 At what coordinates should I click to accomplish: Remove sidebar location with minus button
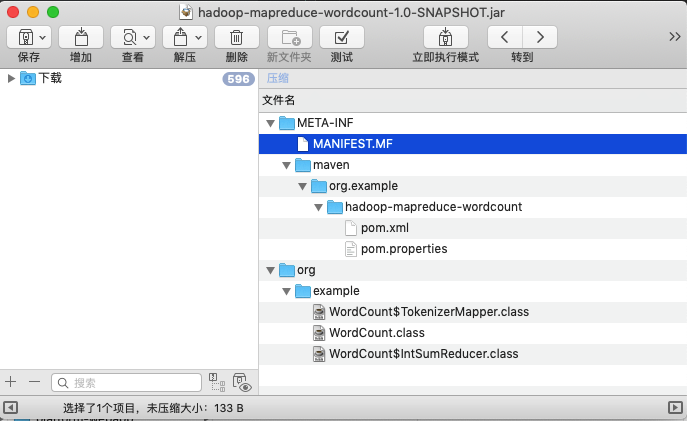[35, 382]
